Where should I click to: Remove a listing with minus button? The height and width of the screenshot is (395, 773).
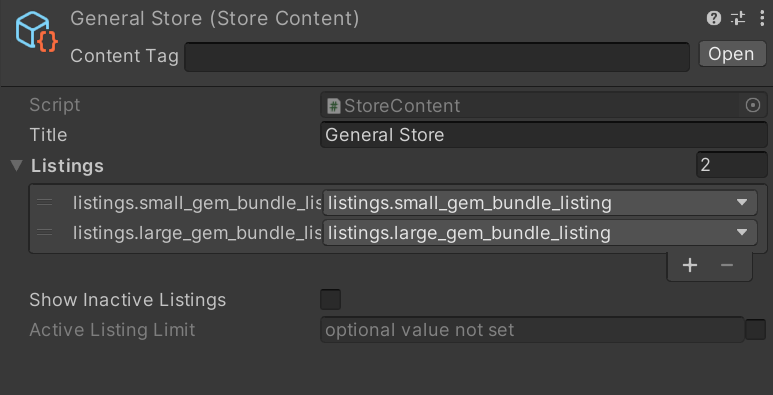tap(727, 265)
